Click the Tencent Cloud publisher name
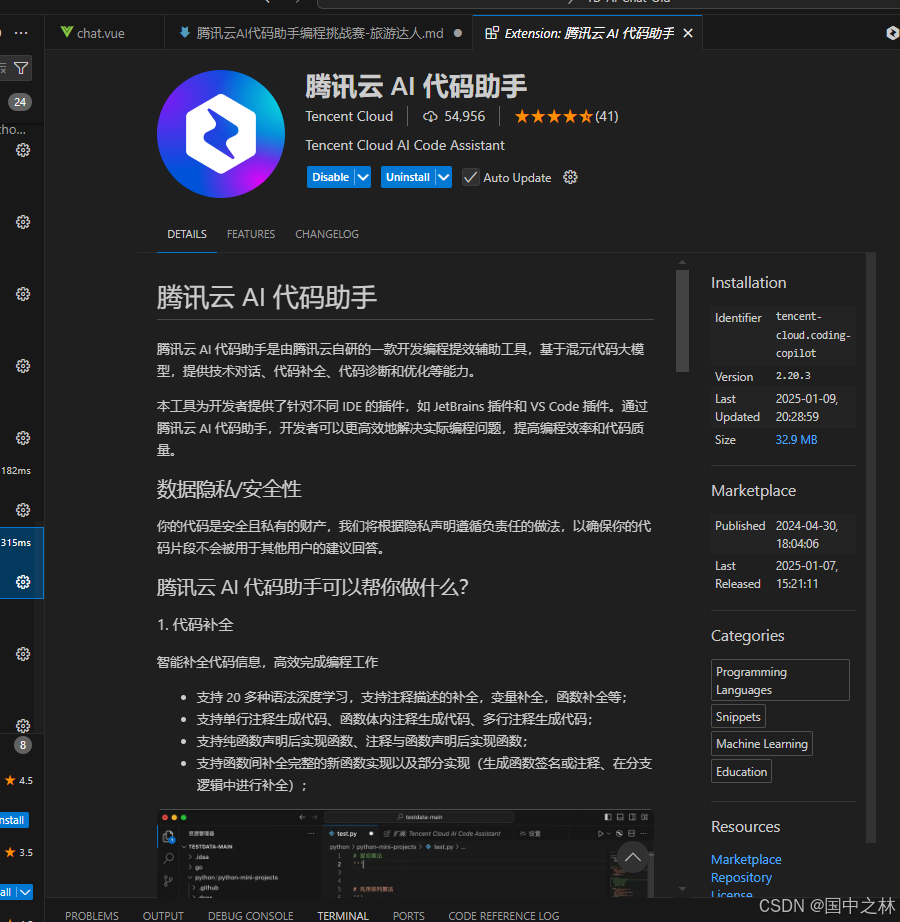The height and width of the screenshot is (922, 900). pos(349,116)
